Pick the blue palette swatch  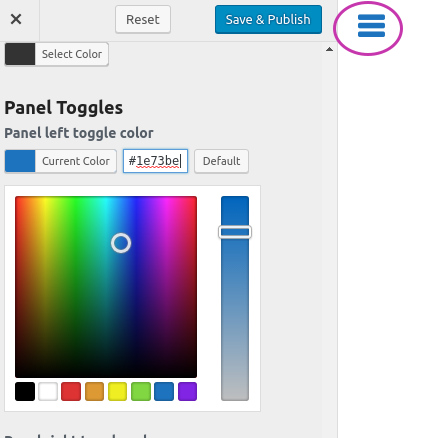click(x=164, y=391)
